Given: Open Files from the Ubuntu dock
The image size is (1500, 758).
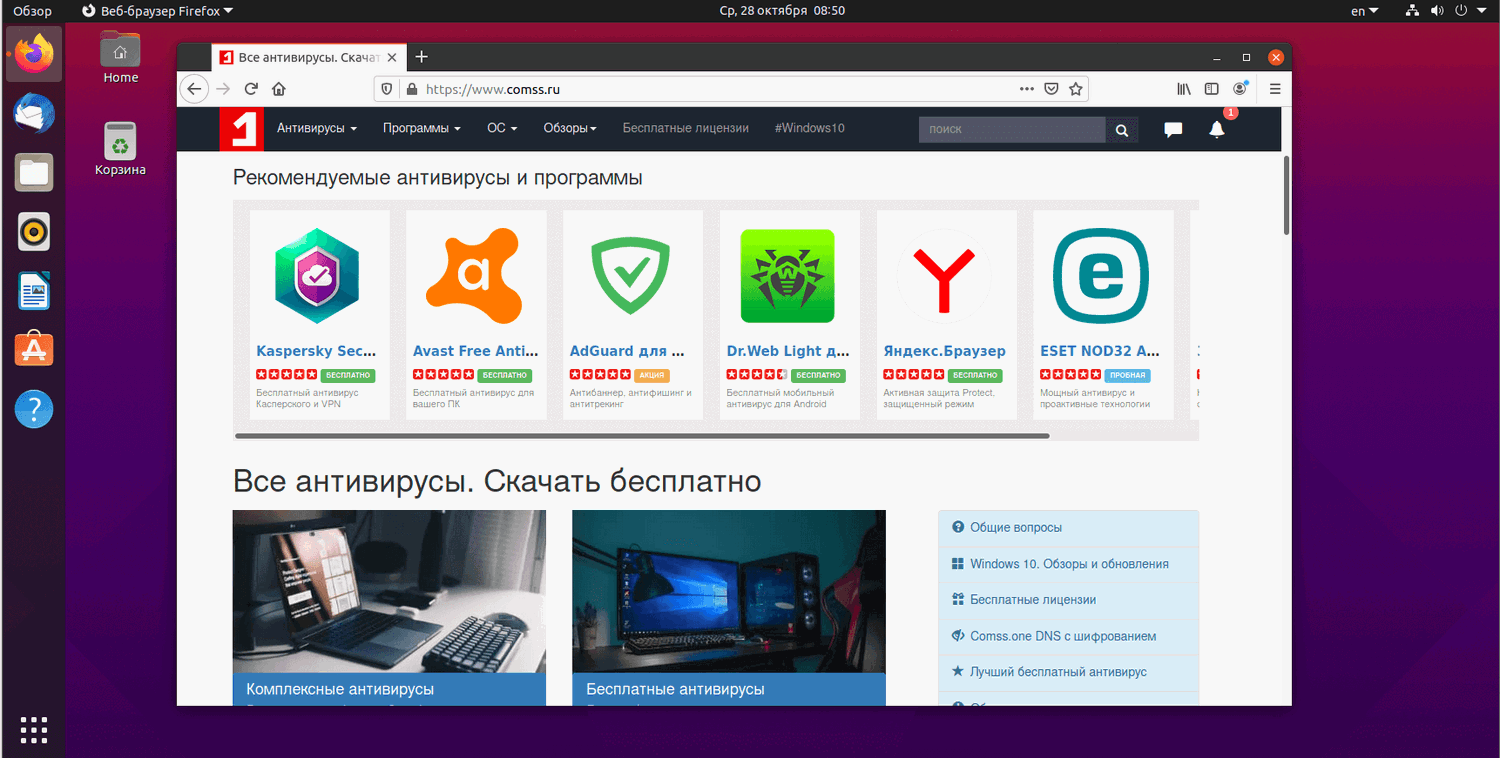Looking at the screenshot, I should pyautogui.click(x=34, y=173).
